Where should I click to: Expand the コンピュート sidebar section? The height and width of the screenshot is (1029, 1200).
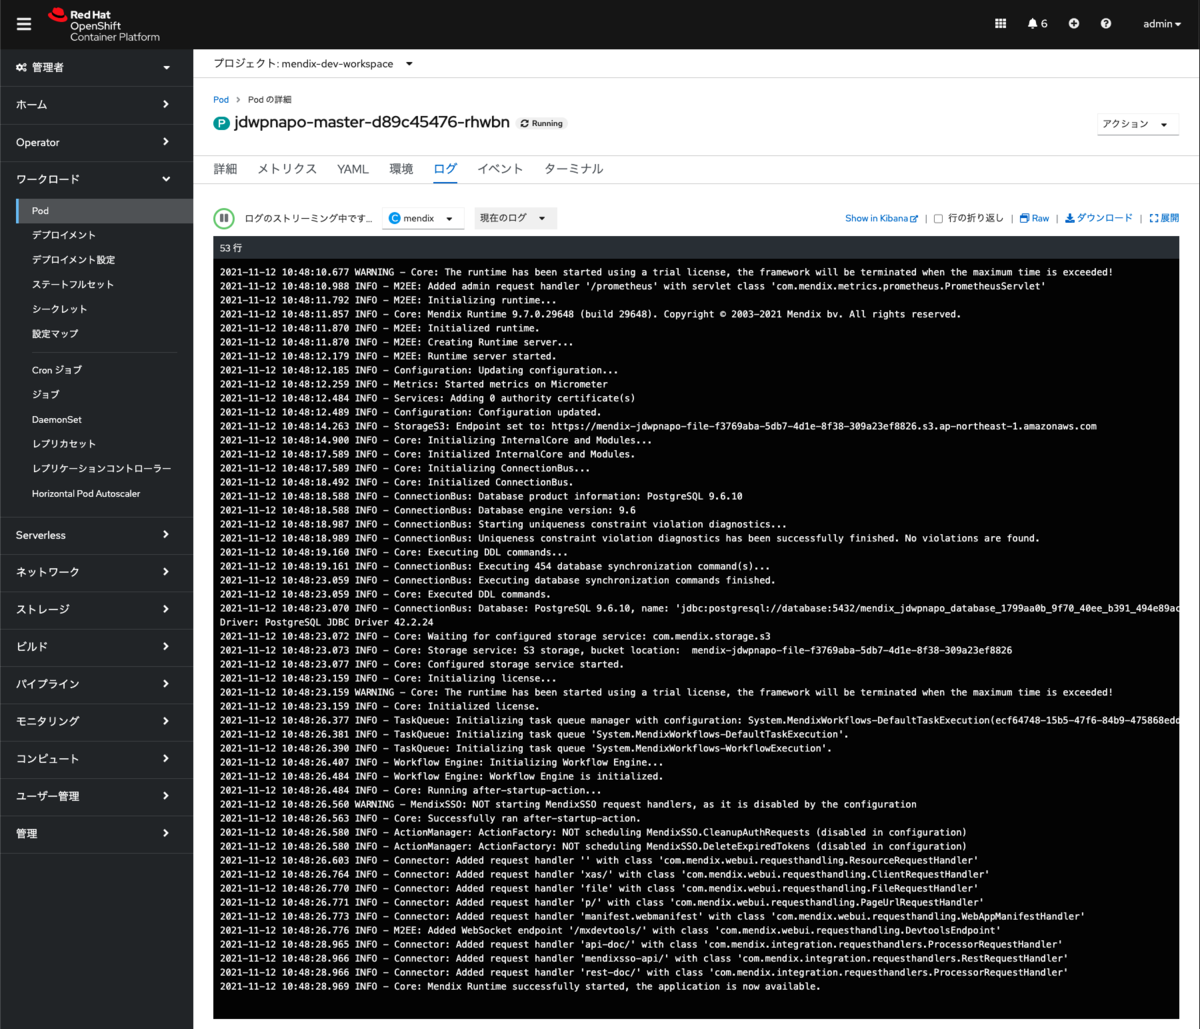96,759
